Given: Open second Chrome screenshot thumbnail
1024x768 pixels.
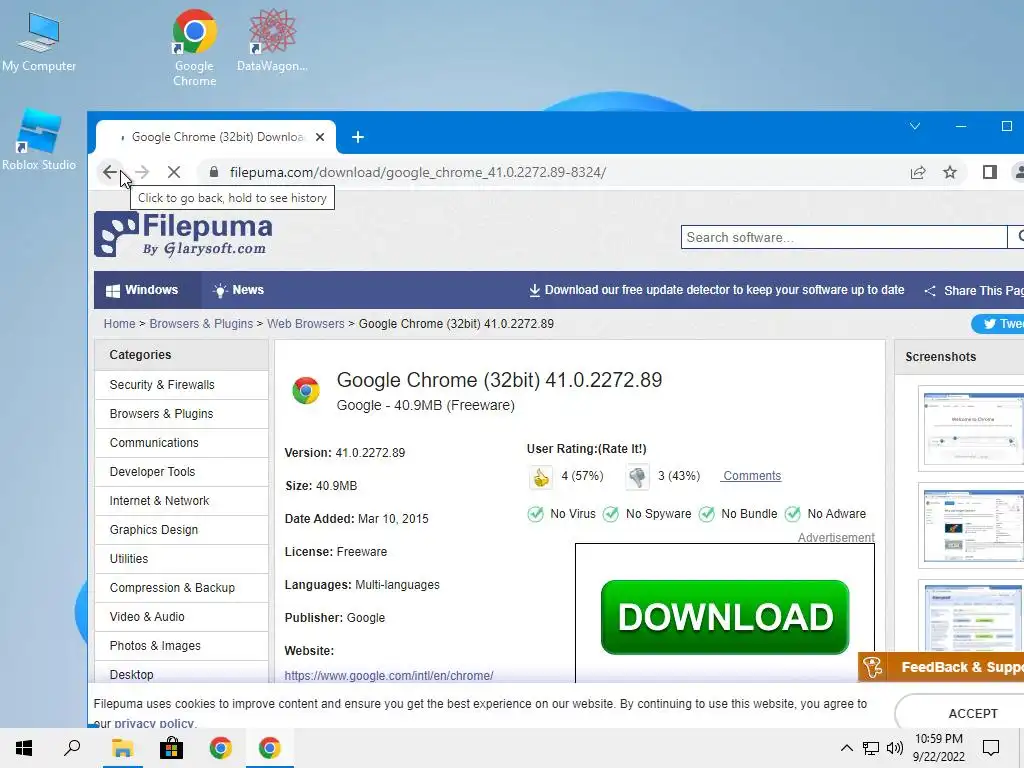Looking at the screenshot, I should point(971,525).
